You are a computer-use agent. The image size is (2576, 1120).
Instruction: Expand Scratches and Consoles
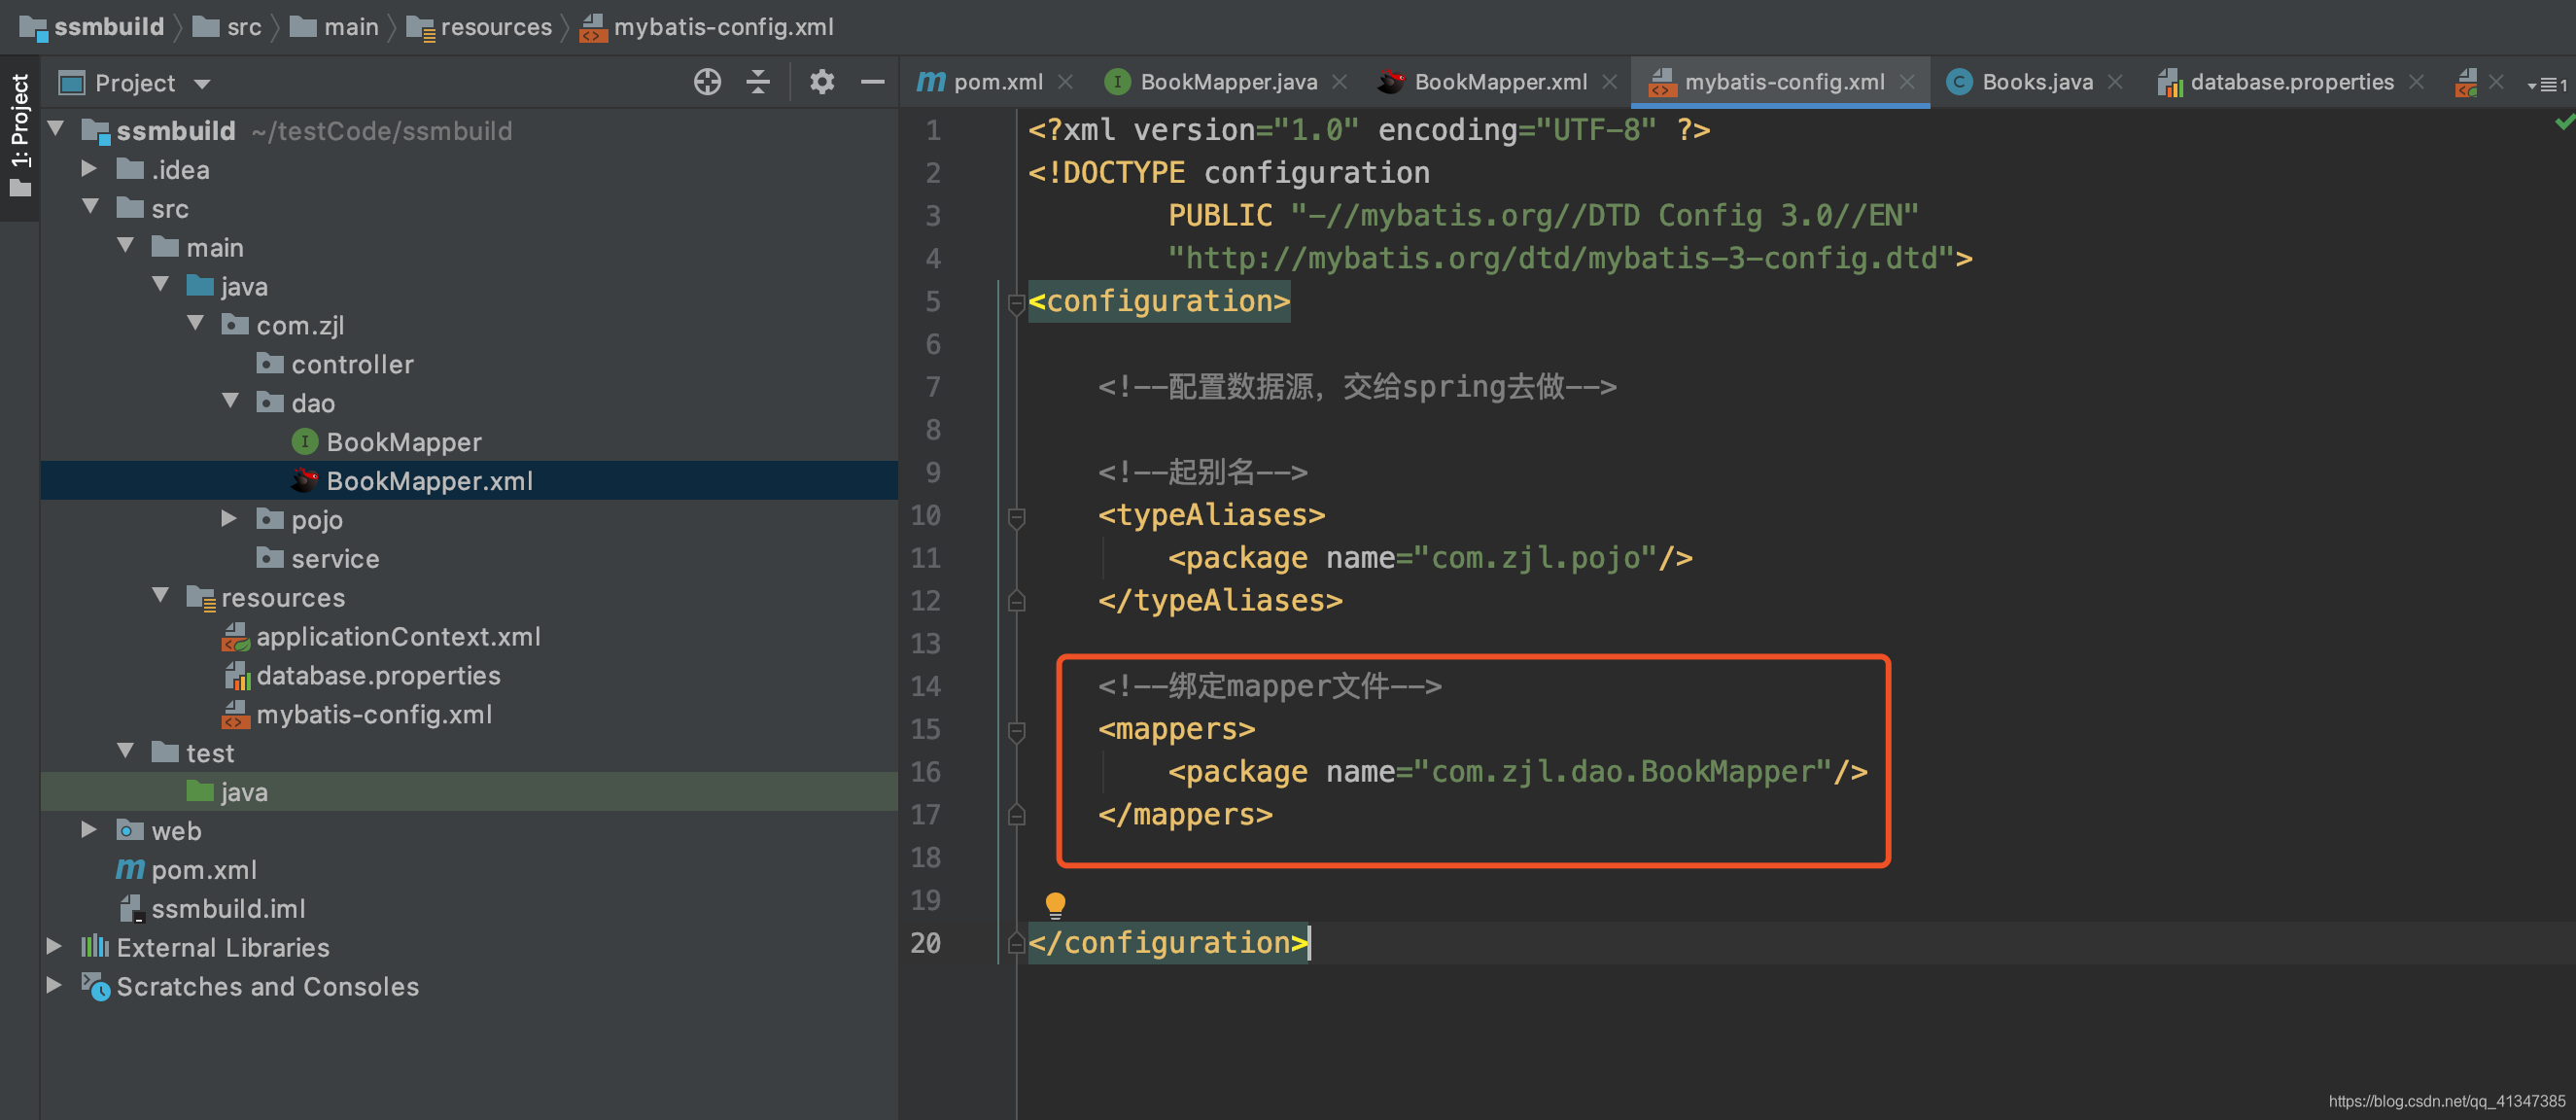click(x=54, y=985)
